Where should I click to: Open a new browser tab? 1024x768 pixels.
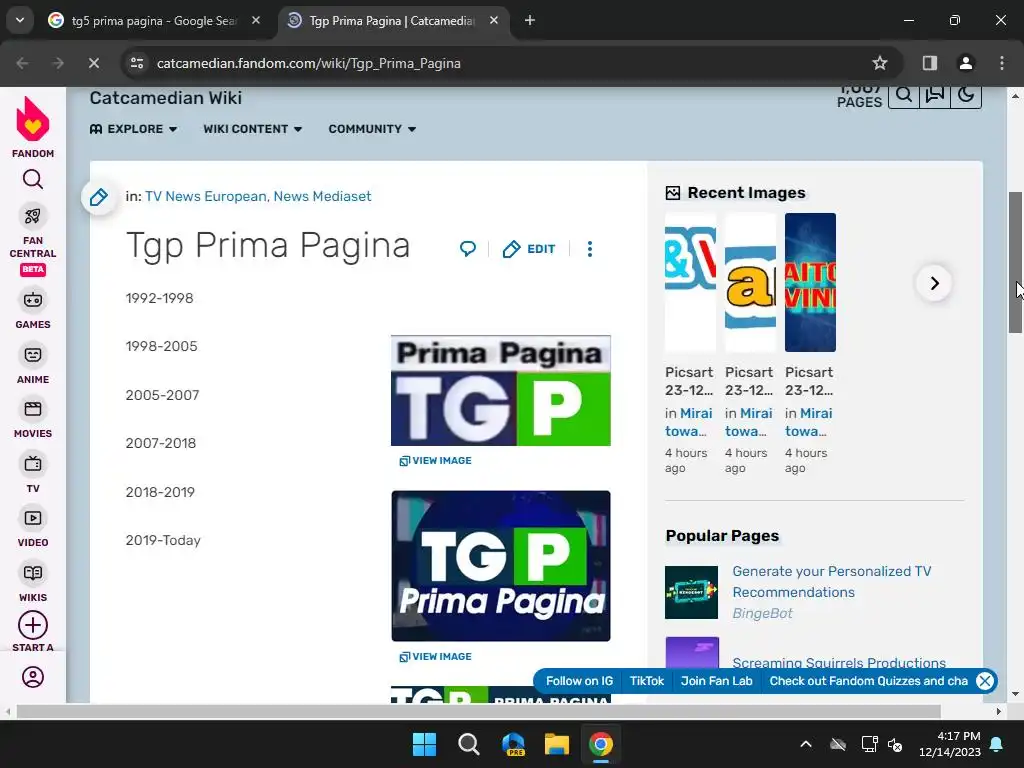click(530, 21)
